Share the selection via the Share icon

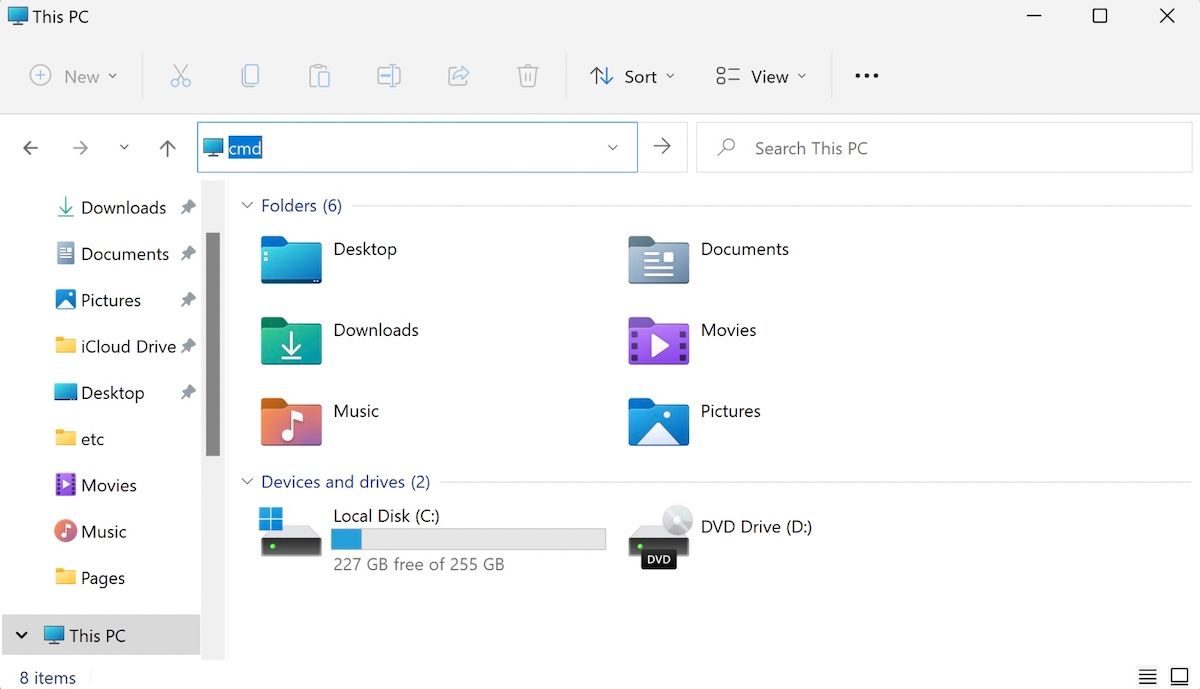click(458, 75)
